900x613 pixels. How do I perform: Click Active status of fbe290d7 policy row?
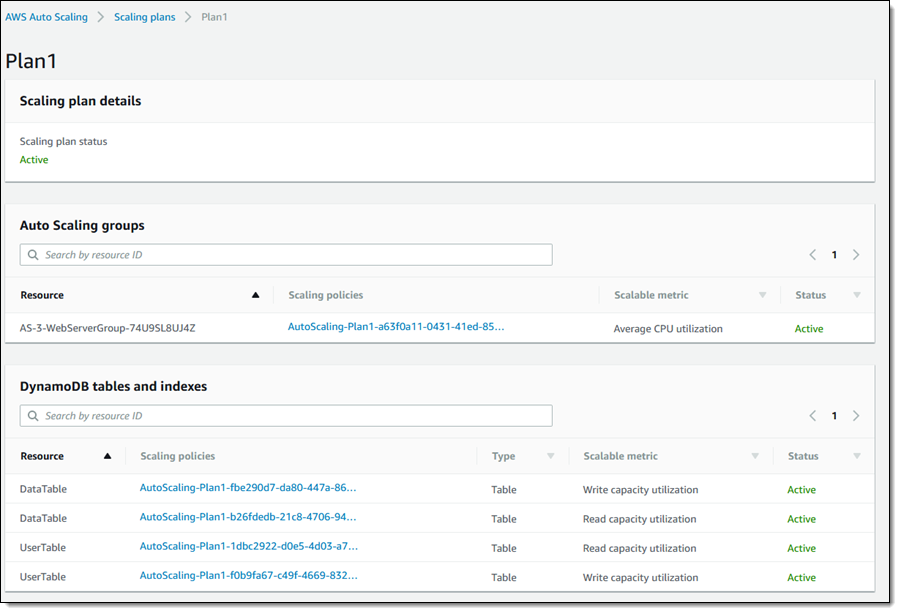[801, 490]
